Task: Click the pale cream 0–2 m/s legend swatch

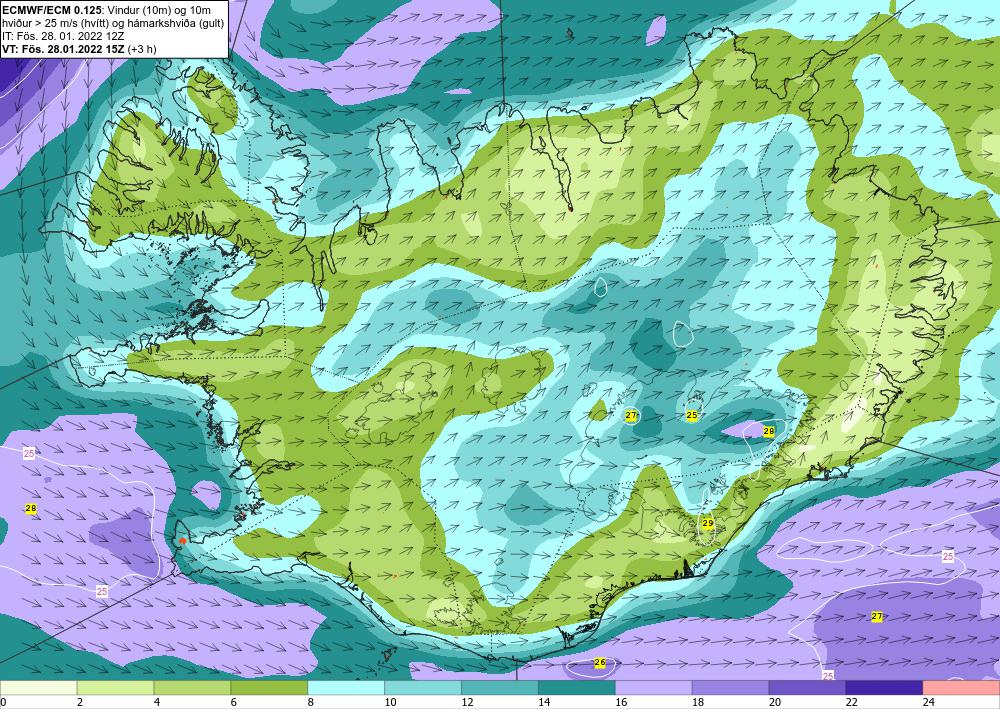Action: pyautogui.click(x=38, y=688)
